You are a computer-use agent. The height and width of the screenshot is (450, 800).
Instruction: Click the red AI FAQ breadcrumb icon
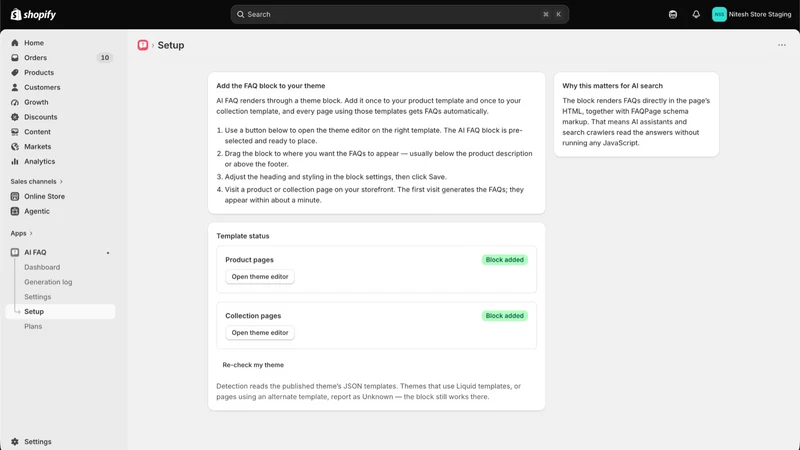pos(143,45)
